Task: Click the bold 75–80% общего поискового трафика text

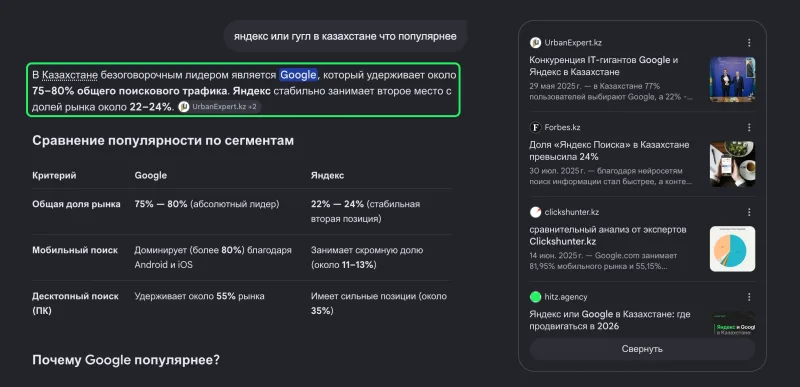Action: coord(131,91)
